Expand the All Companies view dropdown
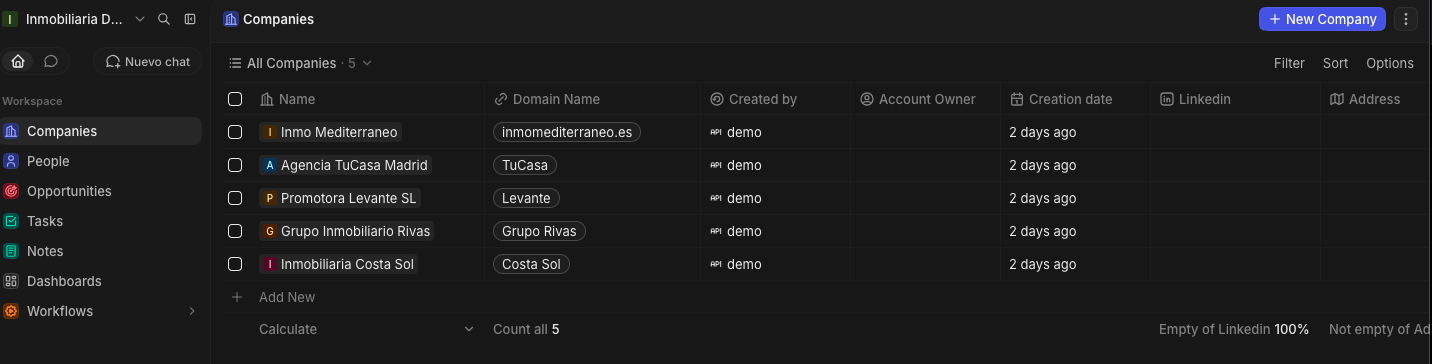Viewport: 1432px width, 364px height. pyautogui.click(x=367, y=63)
